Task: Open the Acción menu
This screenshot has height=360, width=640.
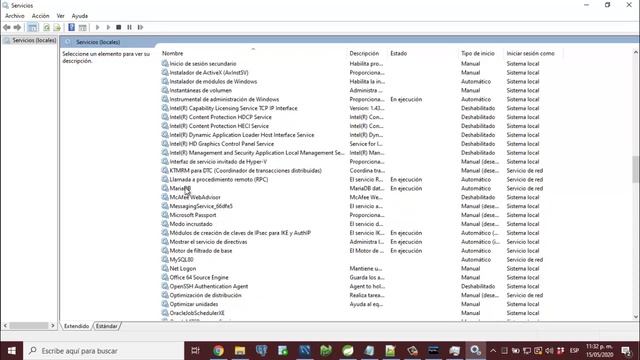Action: coord(40,16)
